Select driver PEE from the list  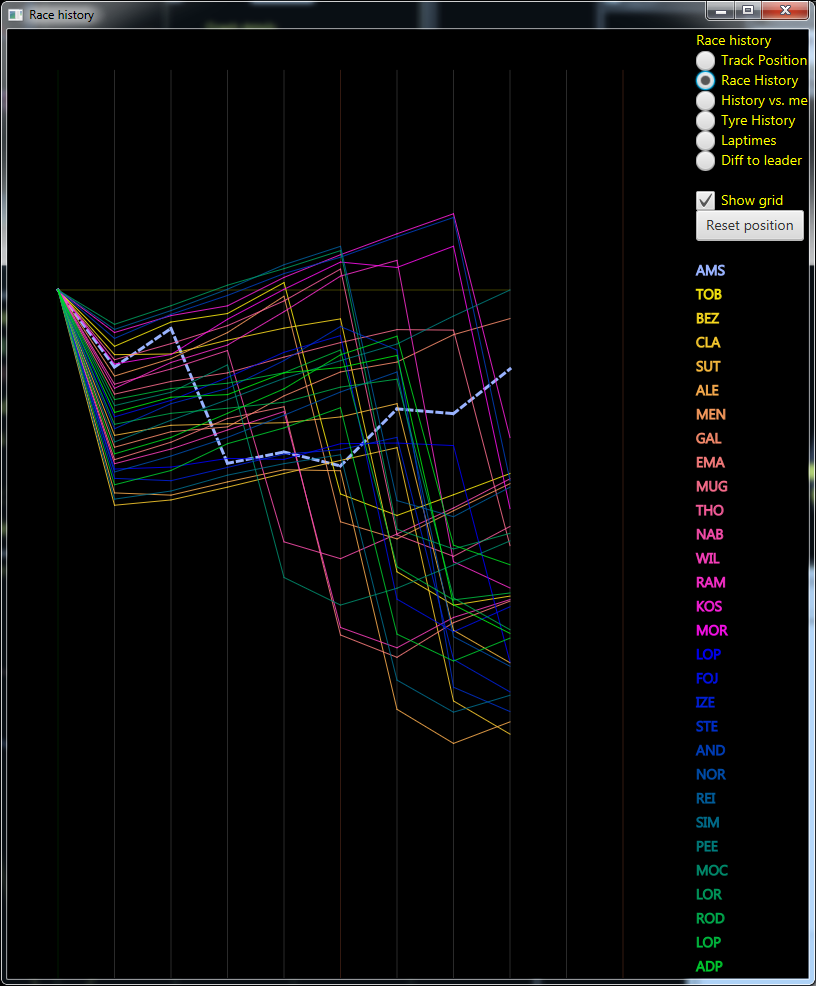[707, 846]
